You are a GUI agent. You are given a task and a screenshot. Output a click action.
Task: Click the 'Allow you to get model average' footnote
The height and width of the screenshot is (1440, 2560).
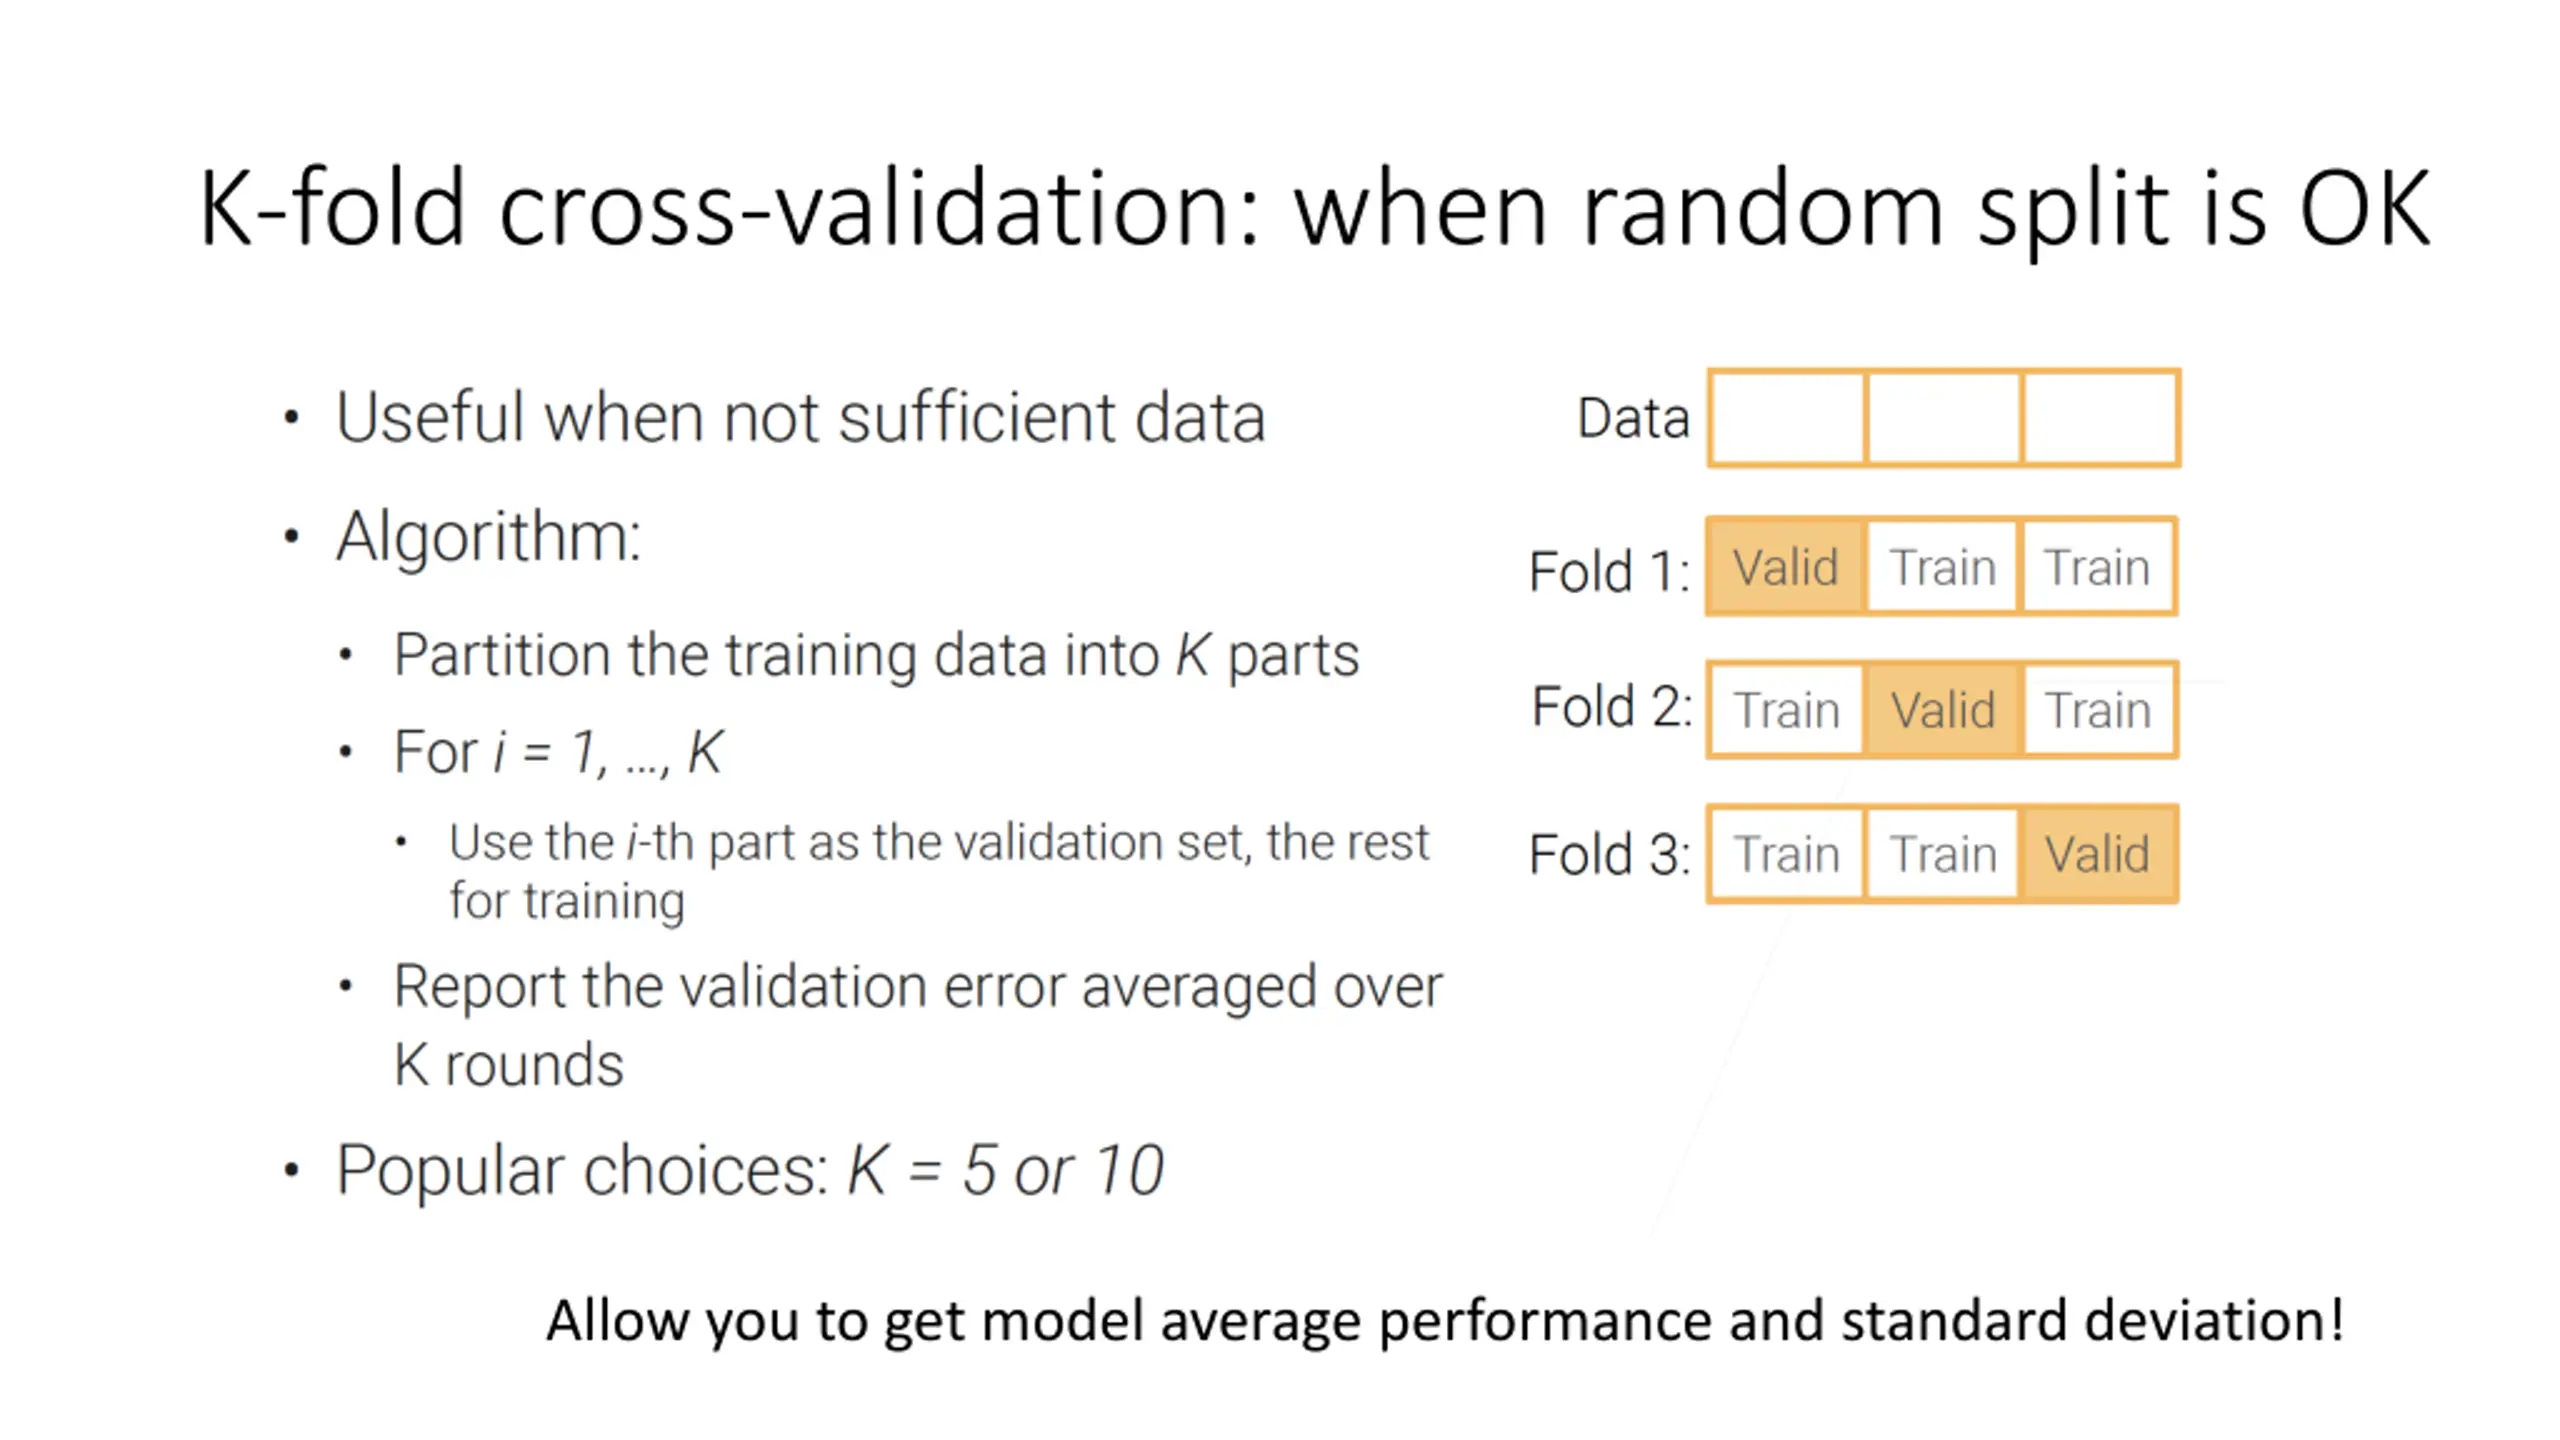tap(1444, 1320)
